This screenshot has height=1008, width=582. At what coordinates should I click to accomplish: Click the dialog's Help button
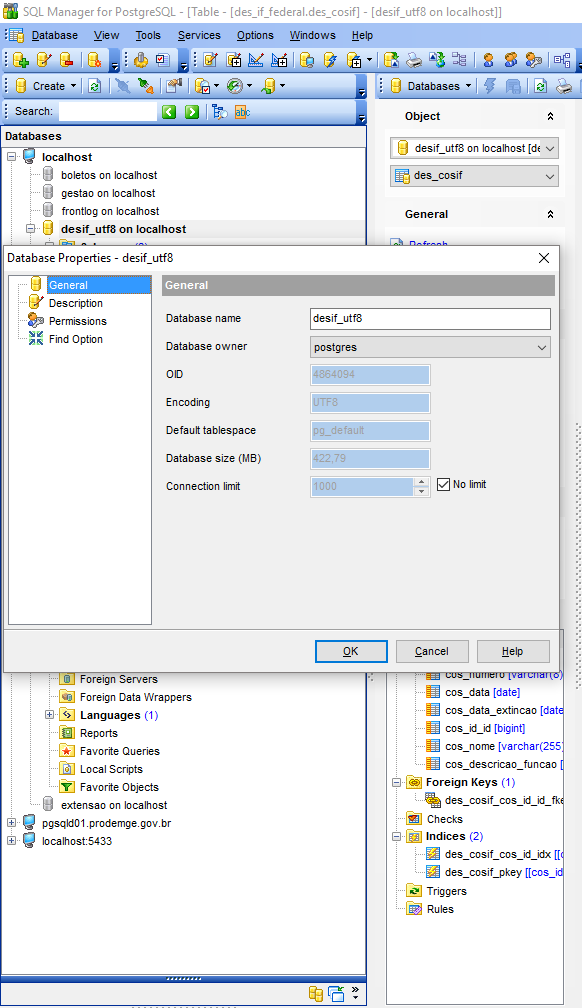pos(513,651)
